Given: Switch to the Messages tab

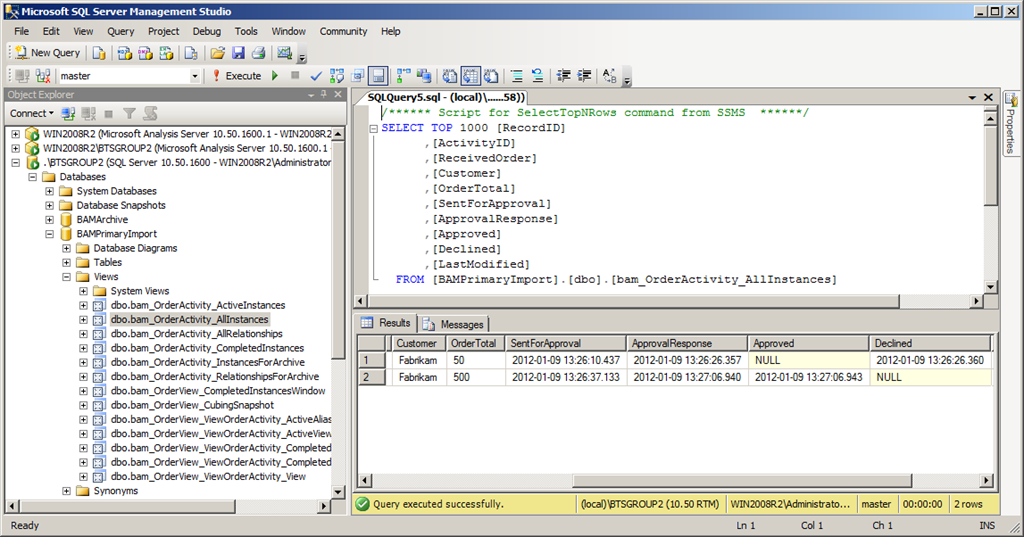Looking at the screenshot, I should (x=454, y=324).
